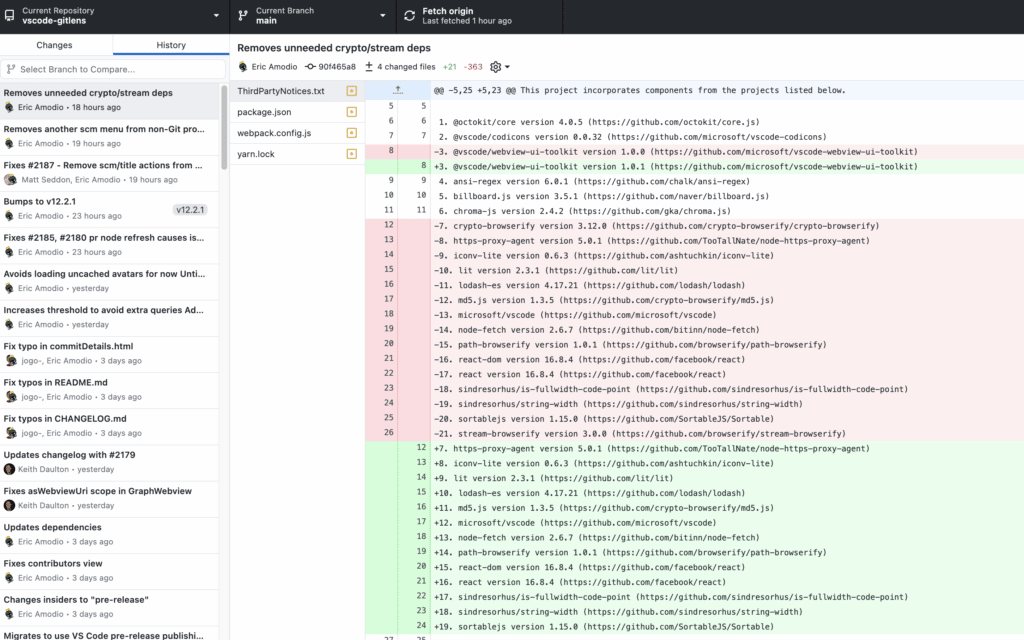Select commit Changes insiders to "pre-release"
The height and width of the screenshot is (640, 1024).
(x=109, y=607)
